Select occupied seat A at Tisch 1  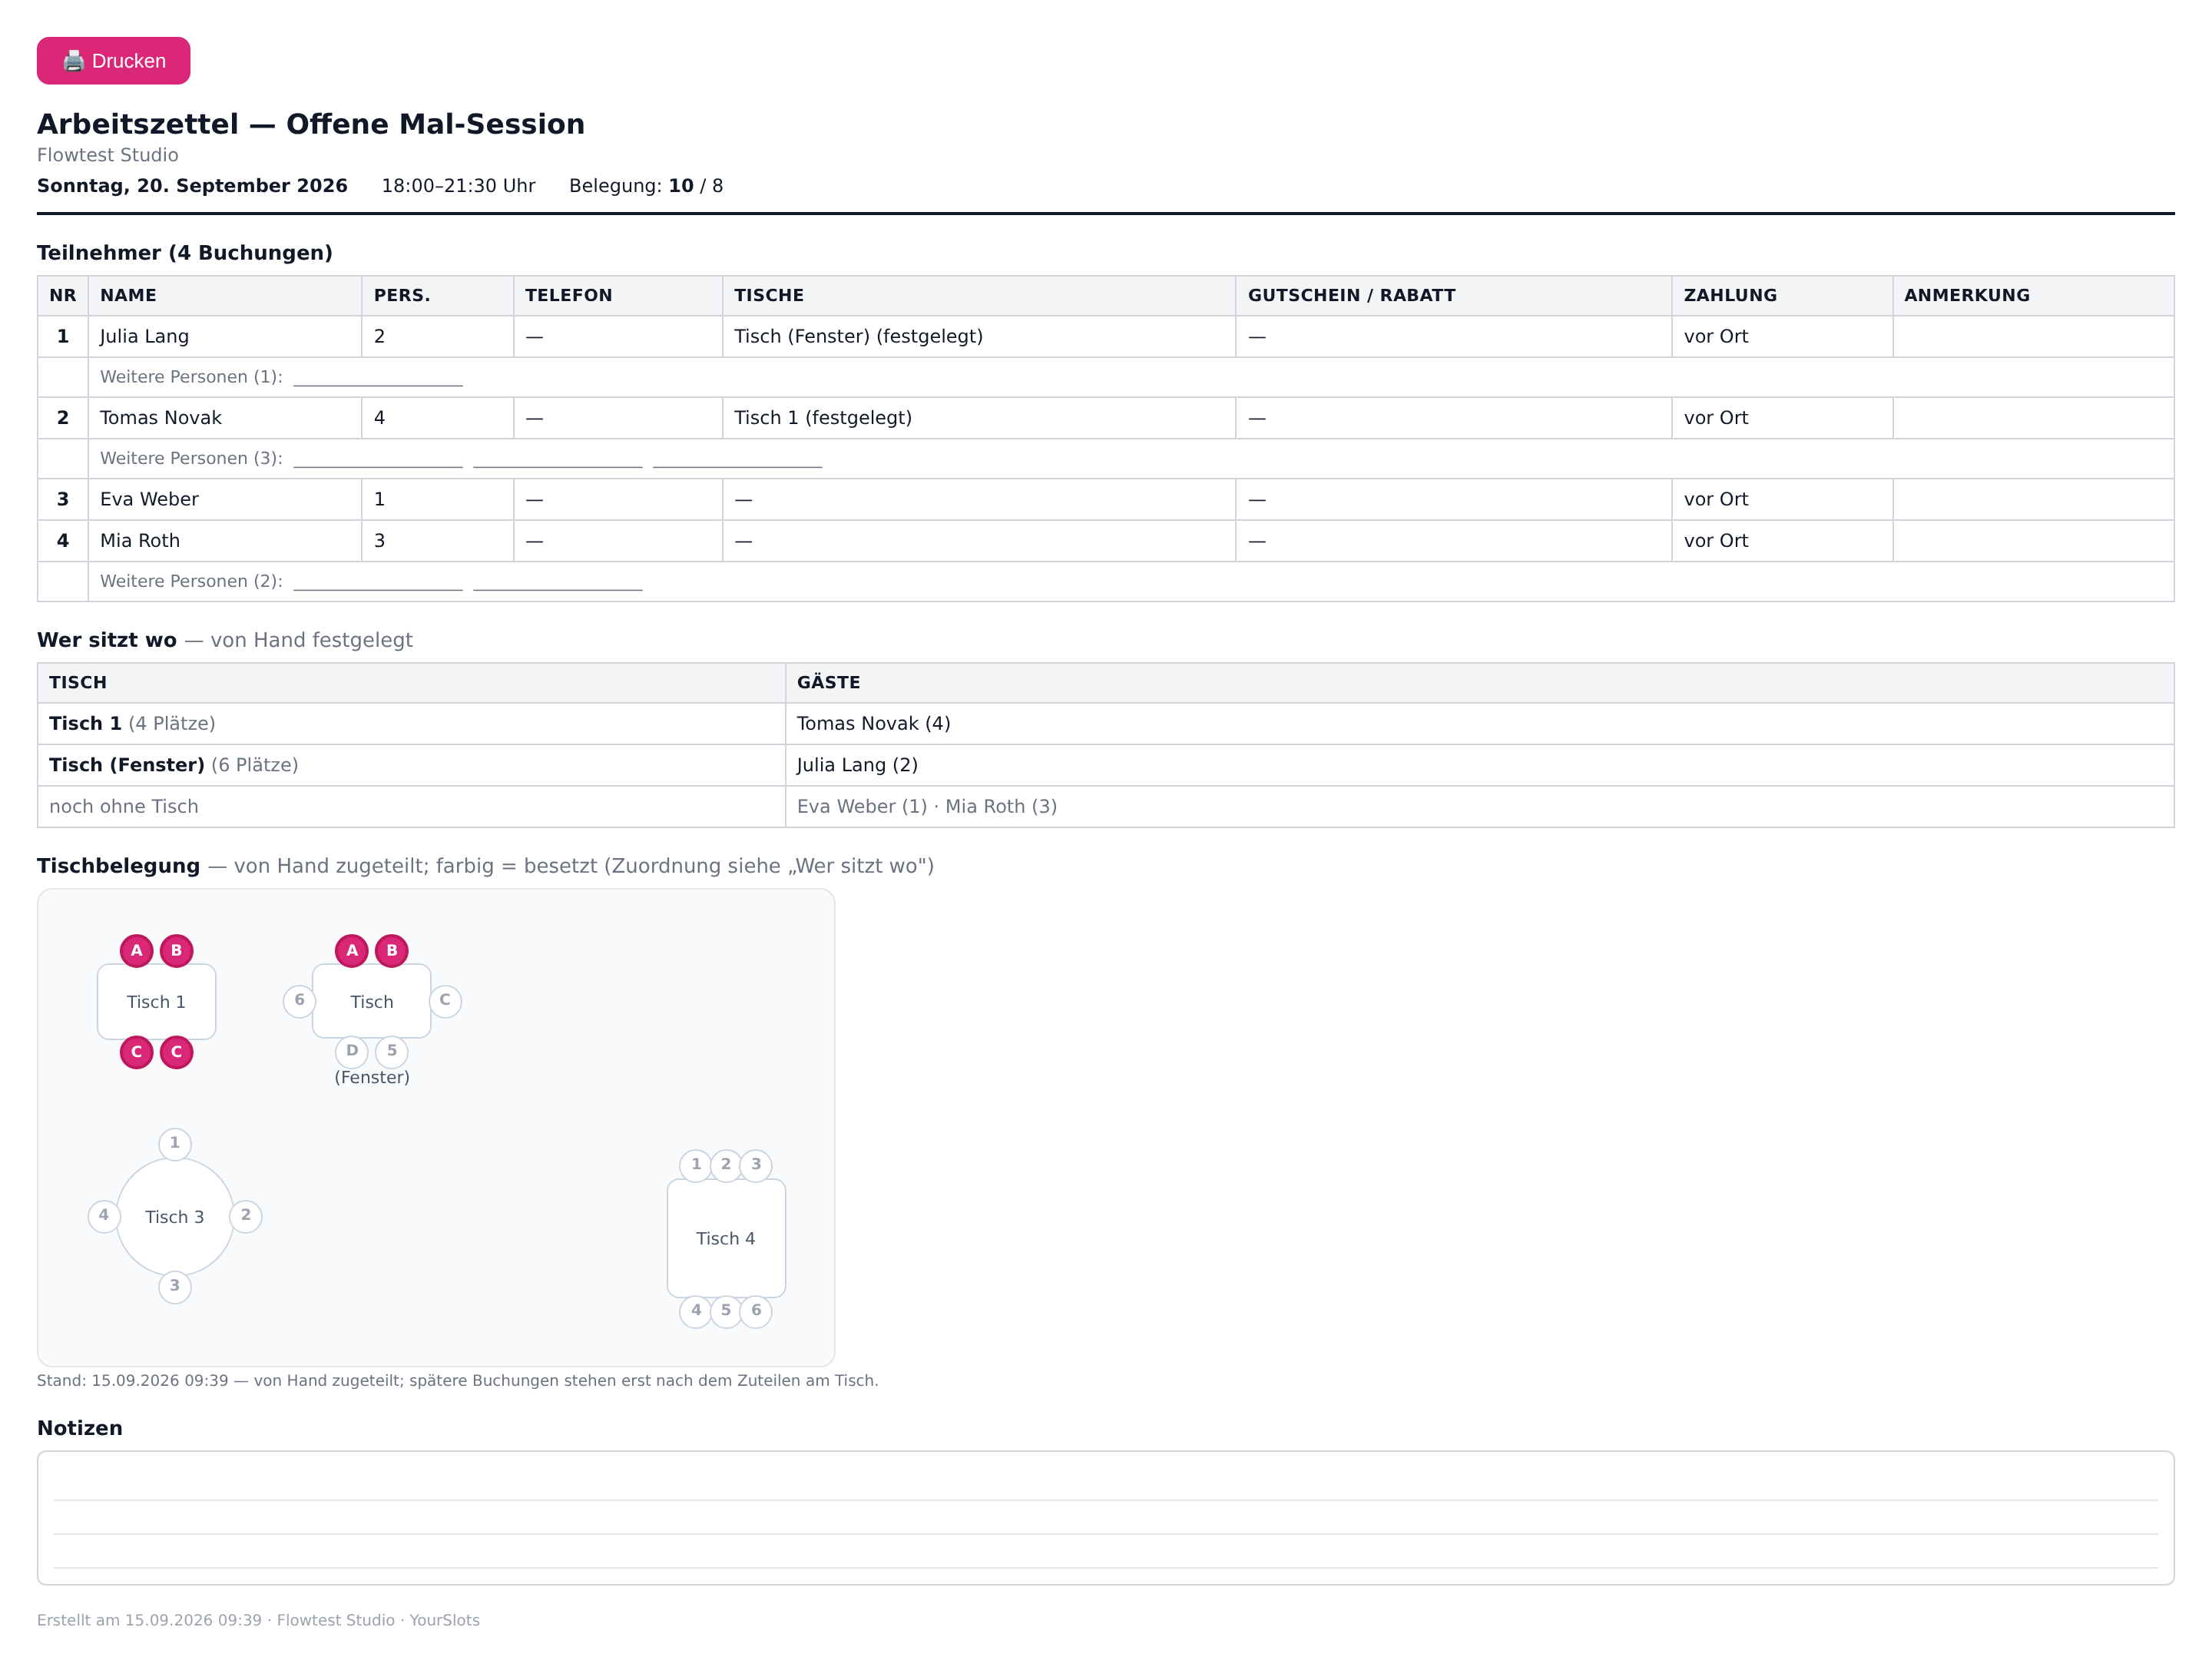pyautogui.click(x=137, y=950)
